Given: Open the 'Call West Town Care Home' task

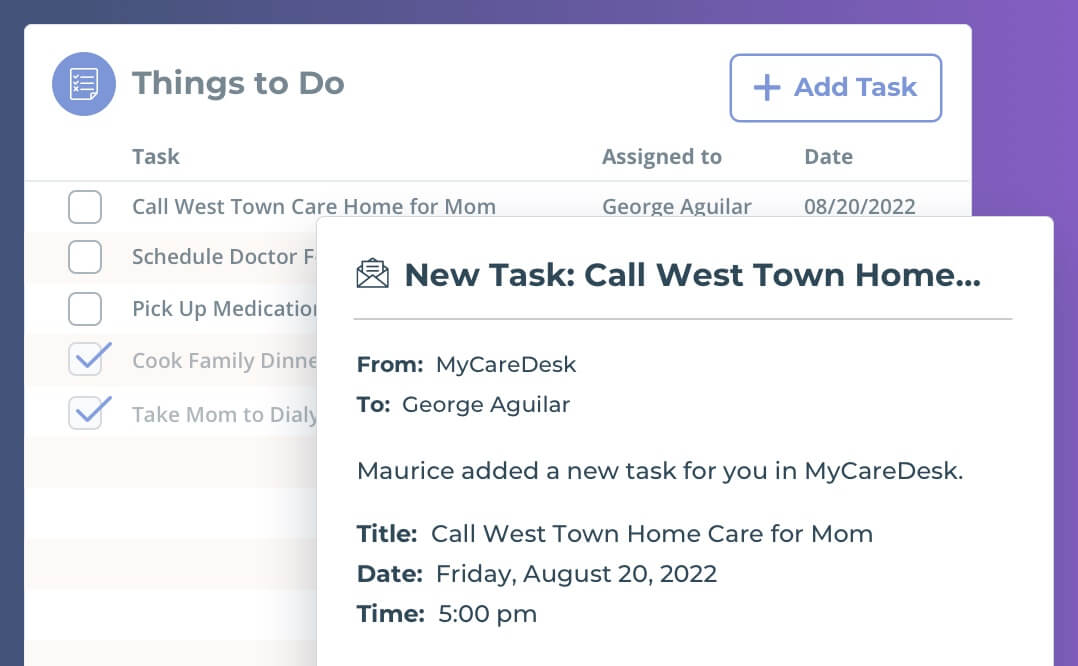Looking at the screenshot, I should click(314, 206).
